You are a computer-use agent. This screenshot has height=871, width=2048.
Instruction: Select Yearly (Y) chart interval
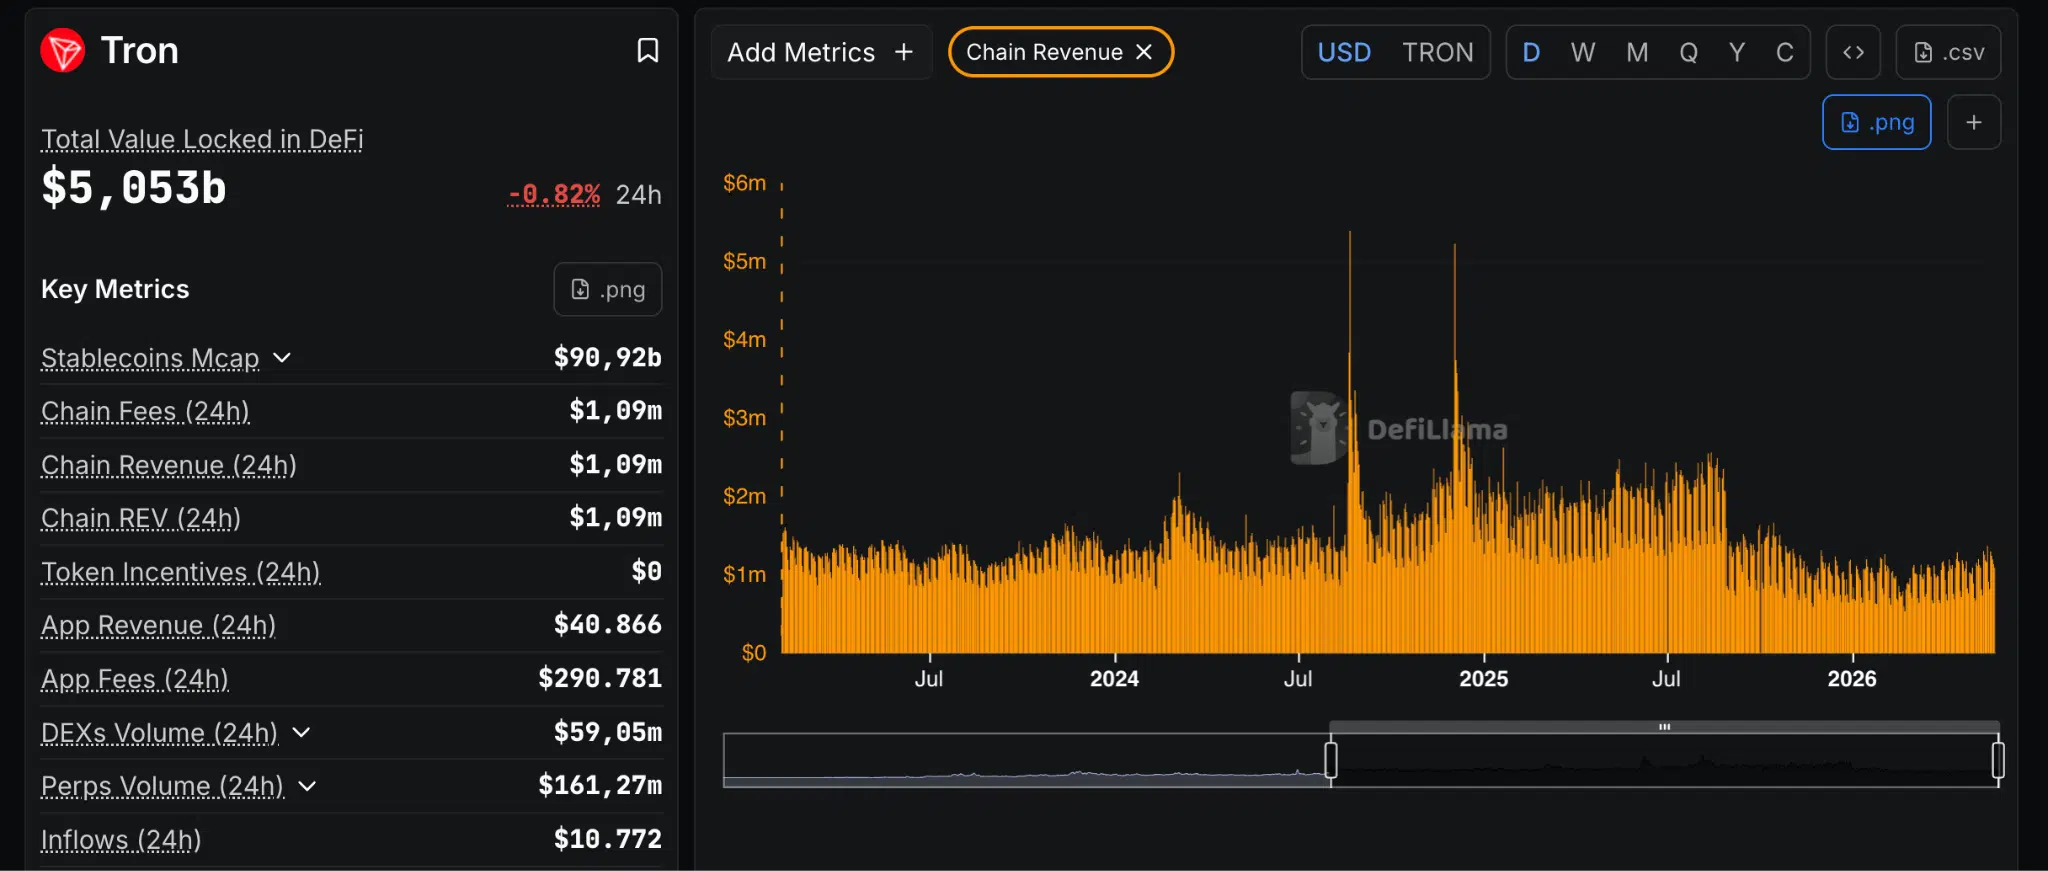click(x=1737, y=52)
